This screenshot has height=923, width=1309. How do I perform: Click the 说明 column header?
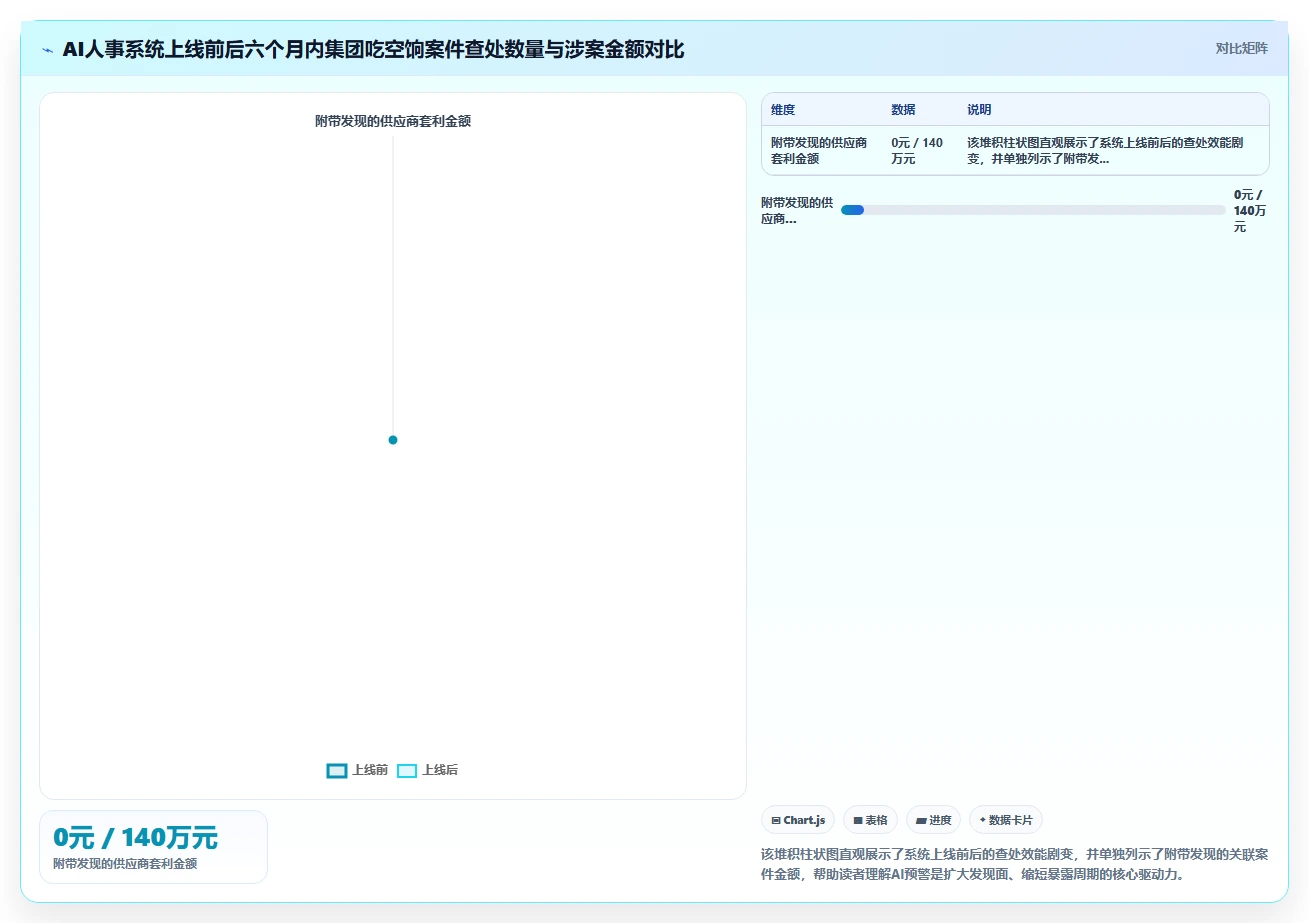[x=979, y=110]
